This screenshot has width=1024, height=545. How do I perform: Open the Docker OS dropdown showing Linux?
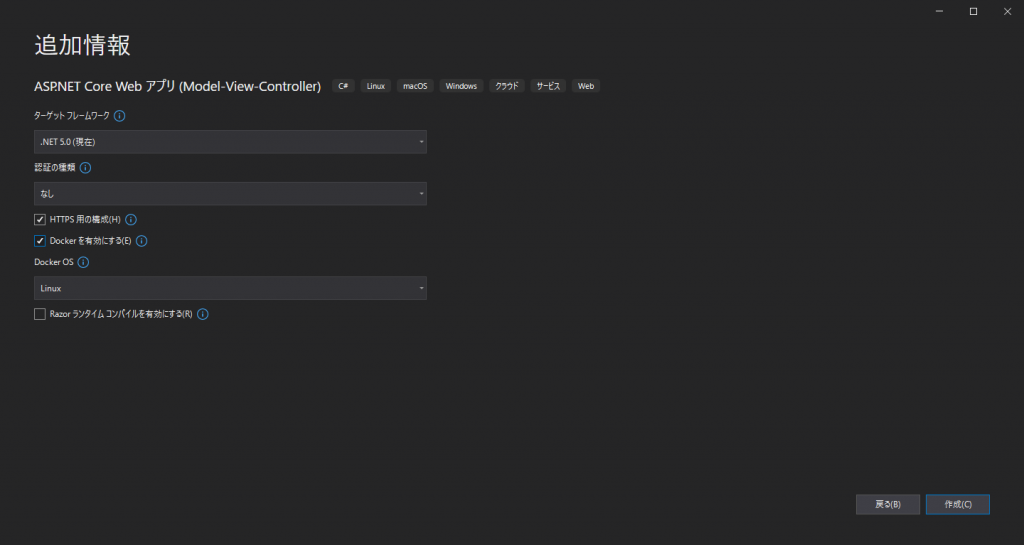(230, 288)
